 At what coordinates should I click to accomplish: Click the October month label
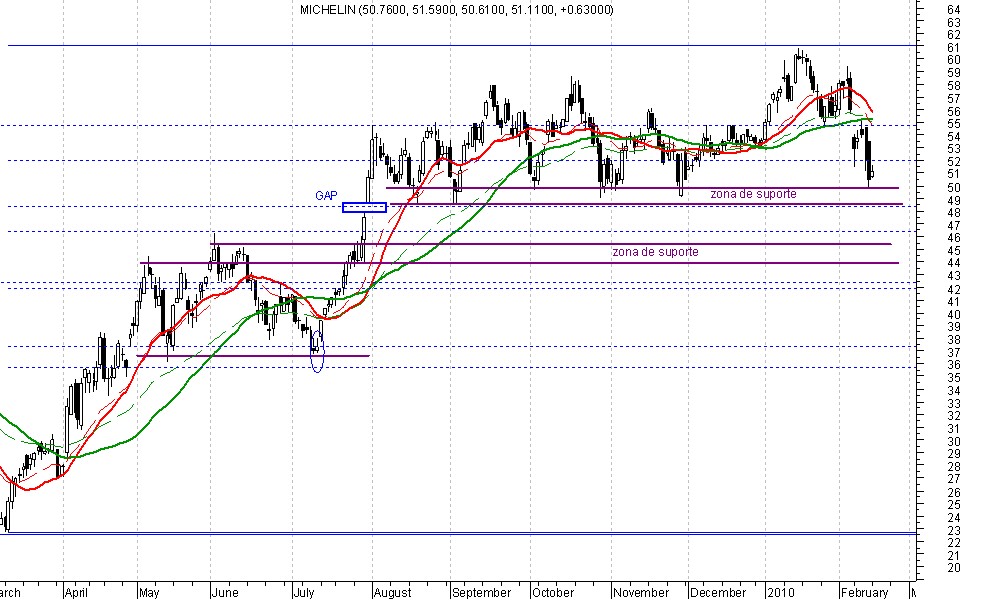pos(553,593)
